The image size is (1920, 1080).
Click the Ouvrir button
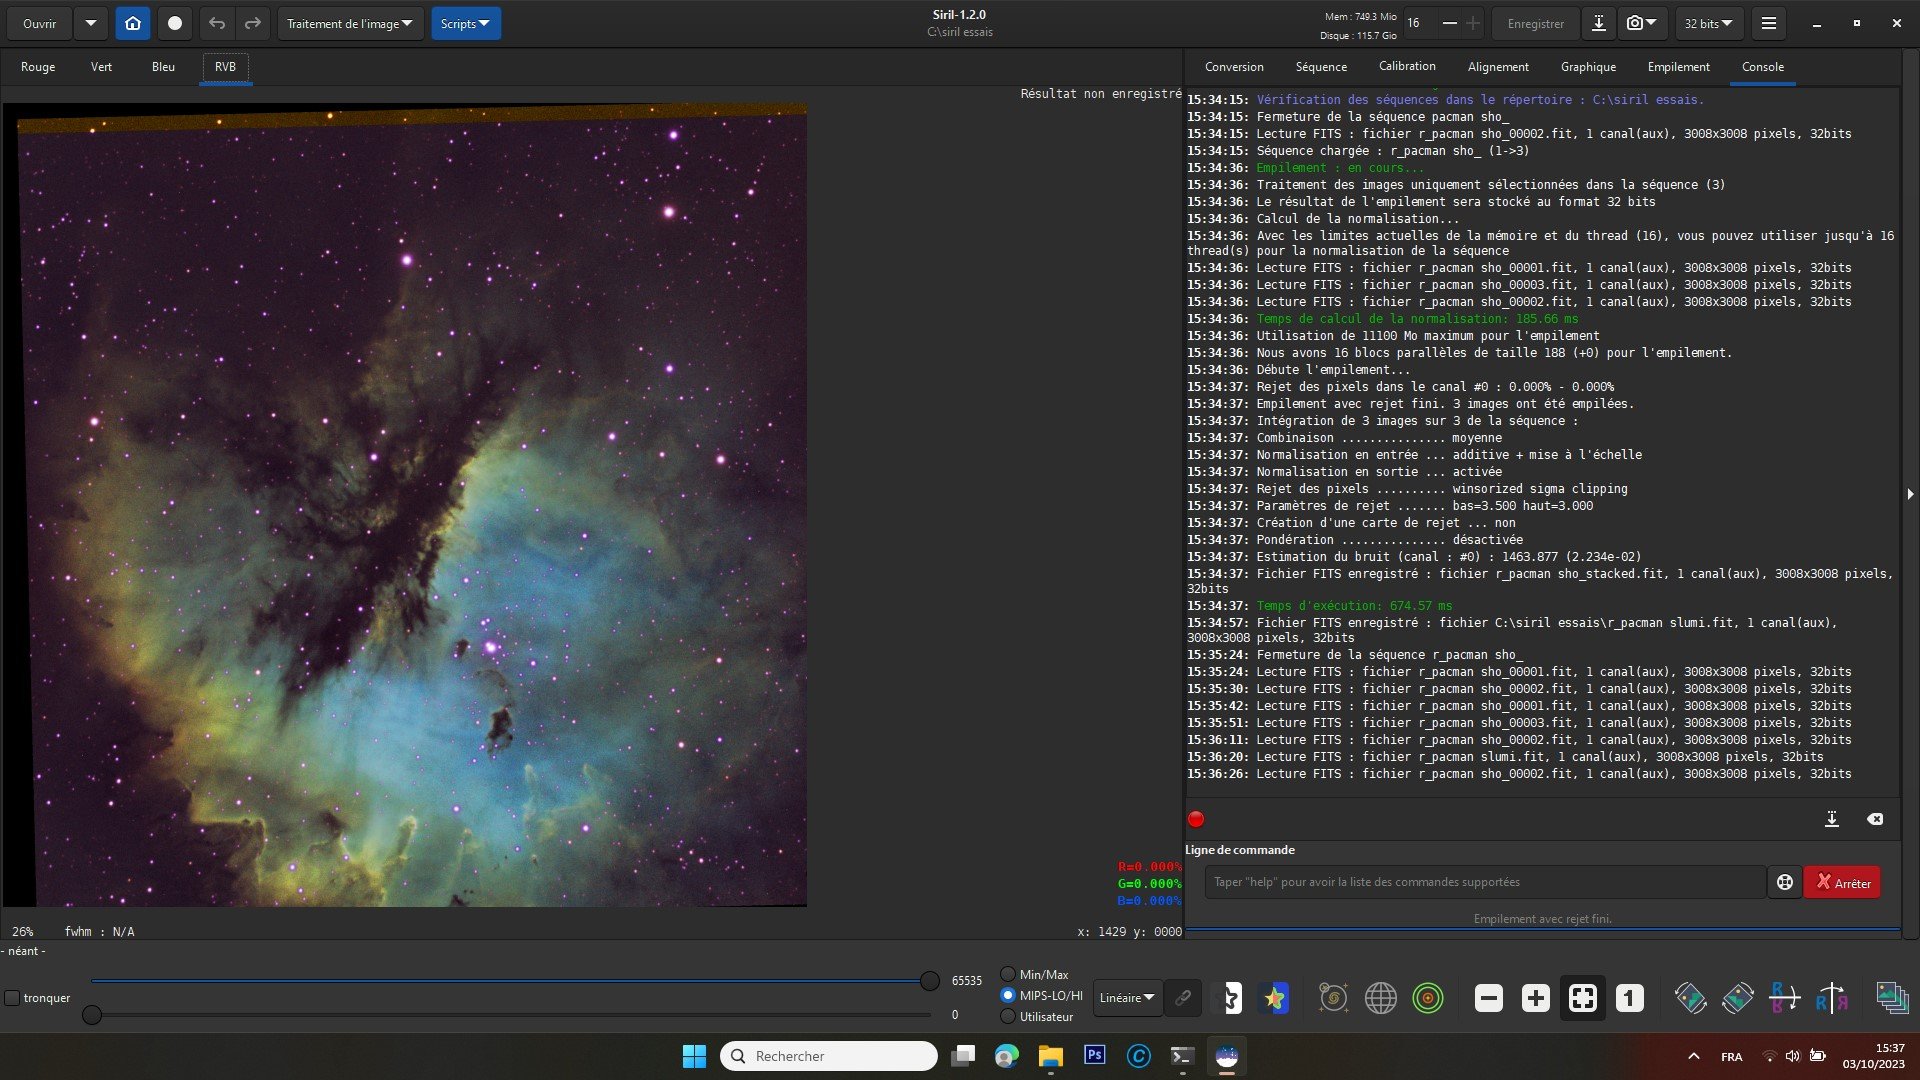(x=40, y=23)
